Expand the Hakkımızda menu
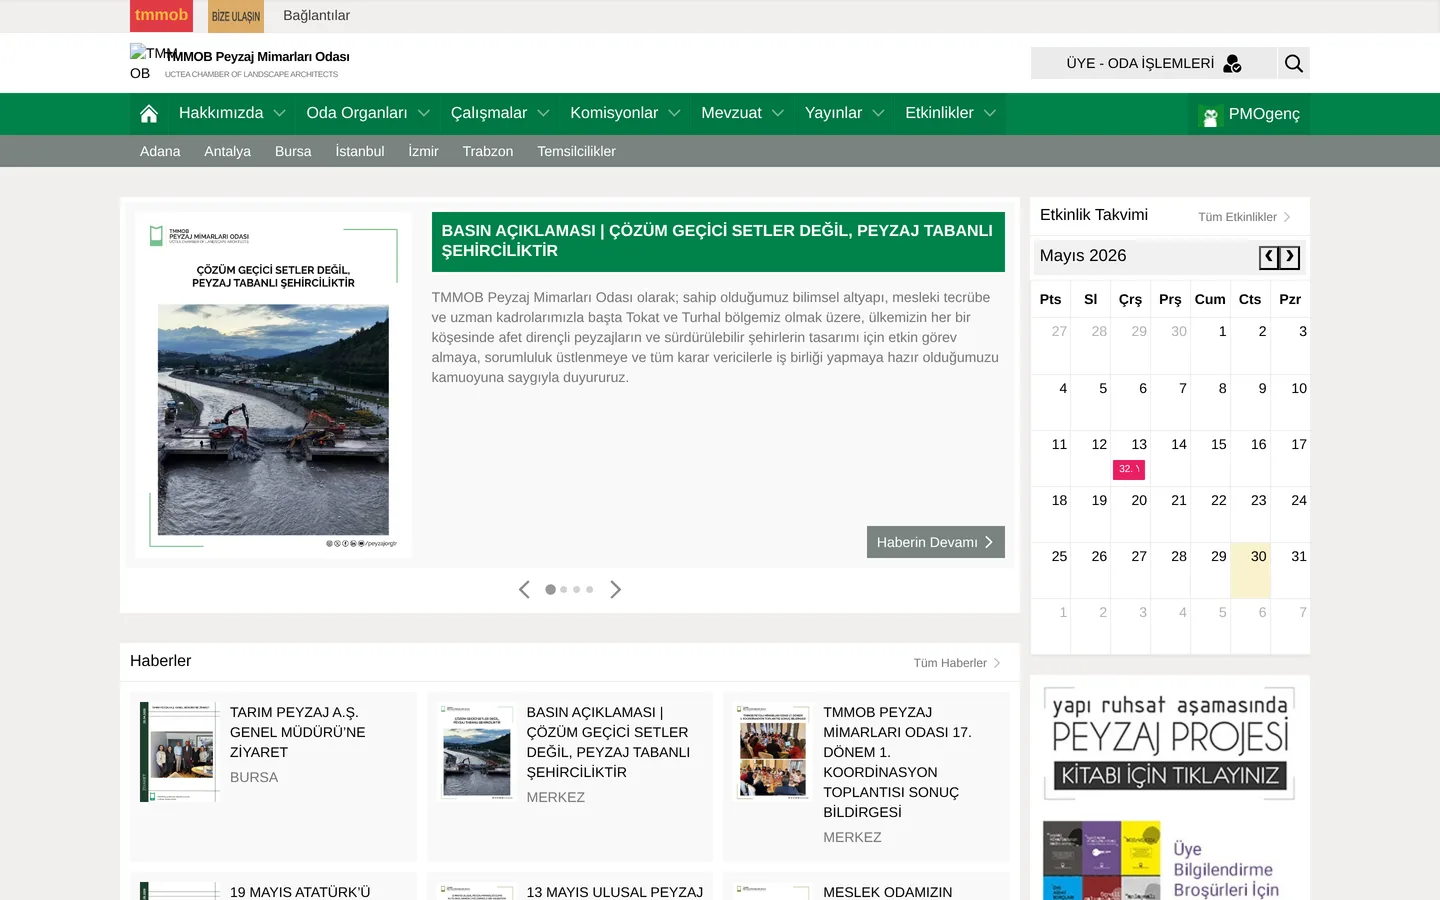This screenshot has height=900, width=1440. (232, 114)
